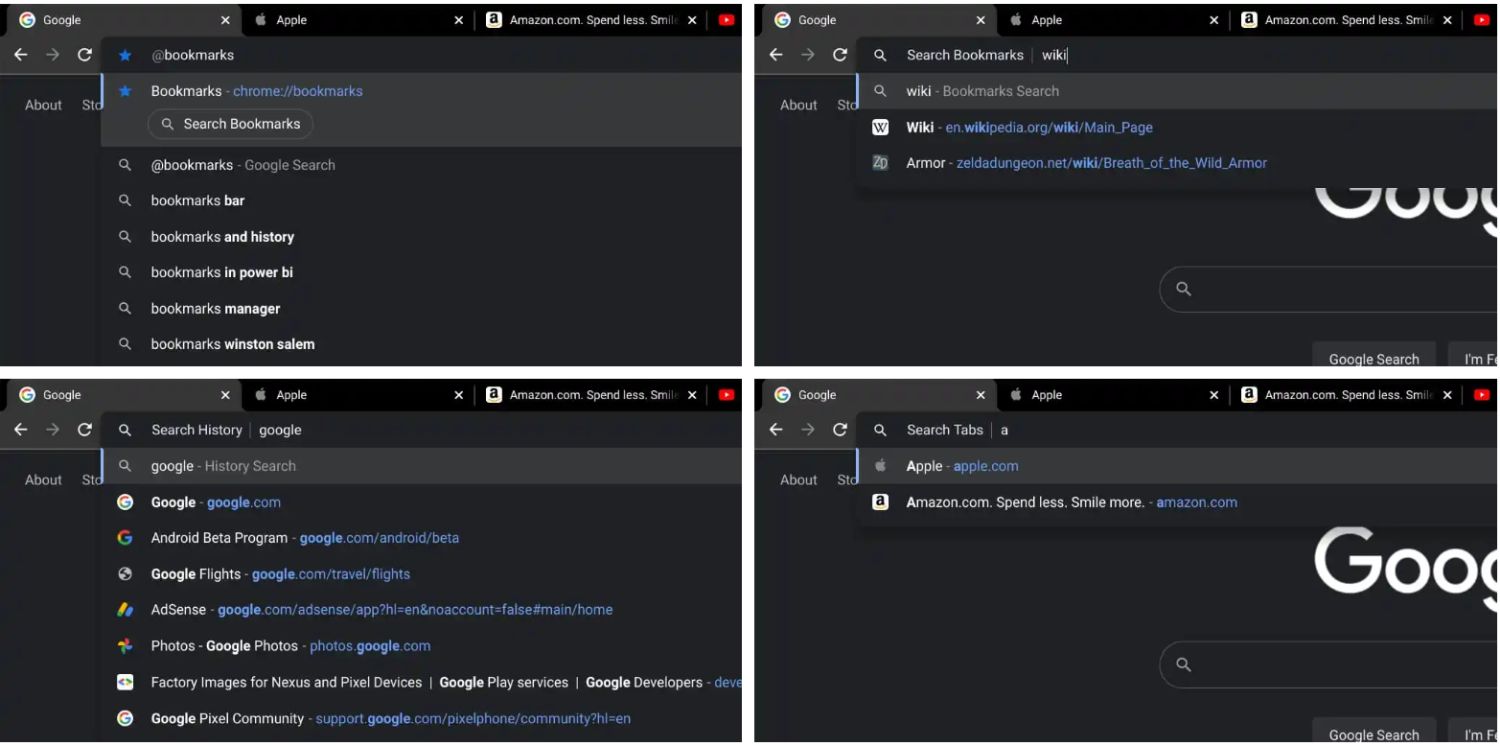This screenshot has width=1500, height=746.
Task: Click the Wikipedia favicon beside the Wiki suggestion
Action: (880, 127)
